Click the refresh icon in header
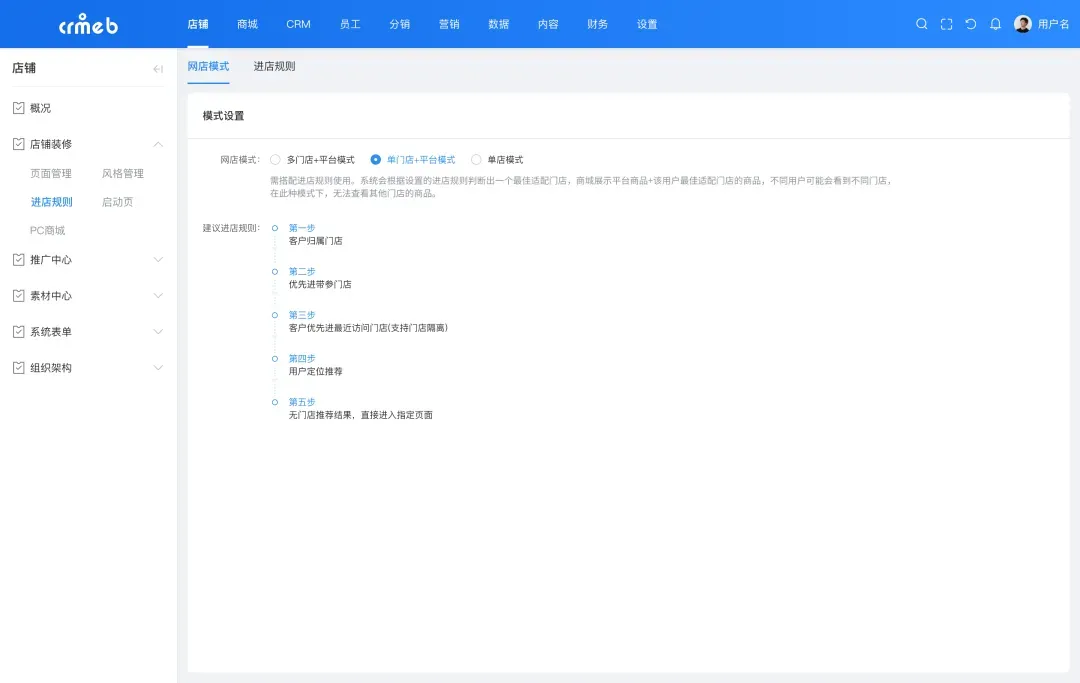 click(x=970, y=24)
